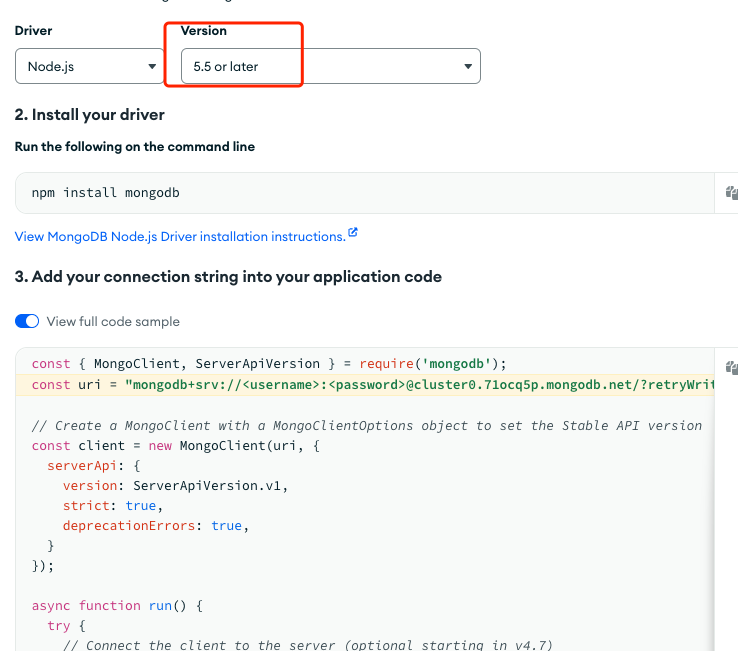
Task: Click the "3. Add your connection string" heading
Action: (x=228, y=276)
